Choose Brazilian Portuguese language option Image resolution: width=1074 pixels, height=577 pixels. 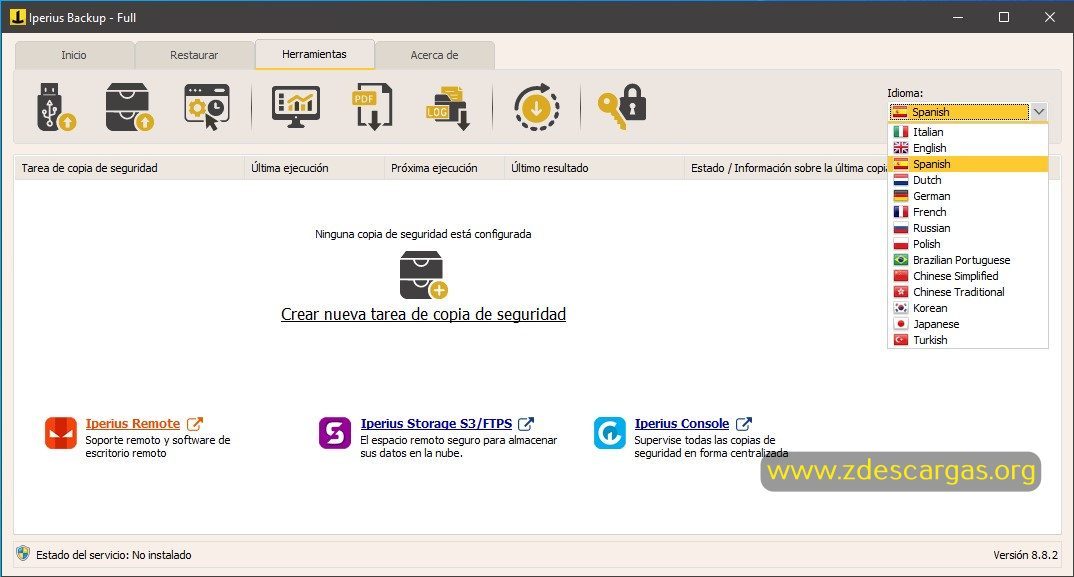point(968,260)
